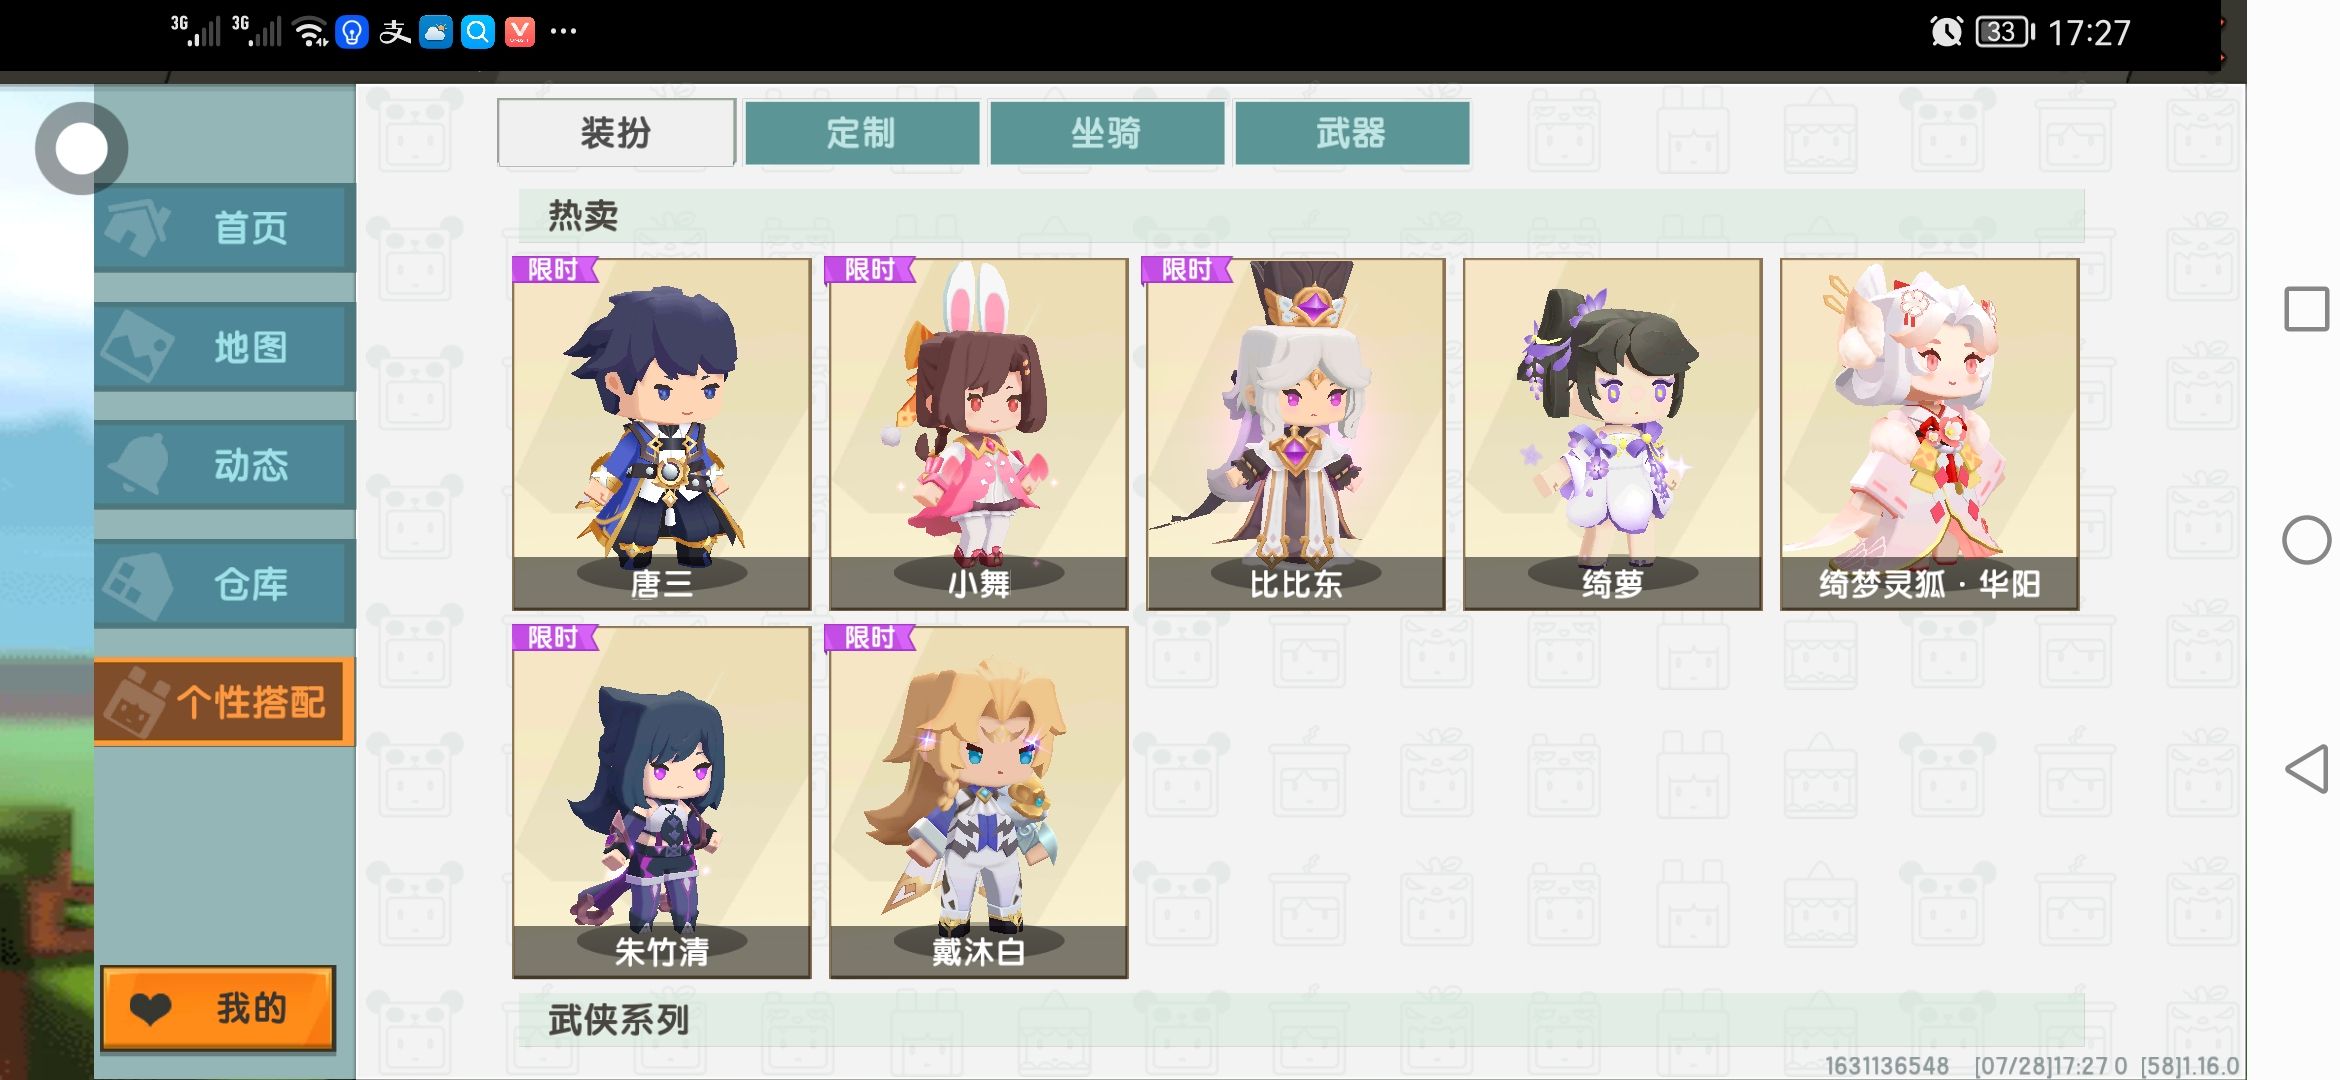The width and height of the screenshot is (2340, 1080).
Task: Select the 小舞 bunny skin card
Action: pos(979,434)
